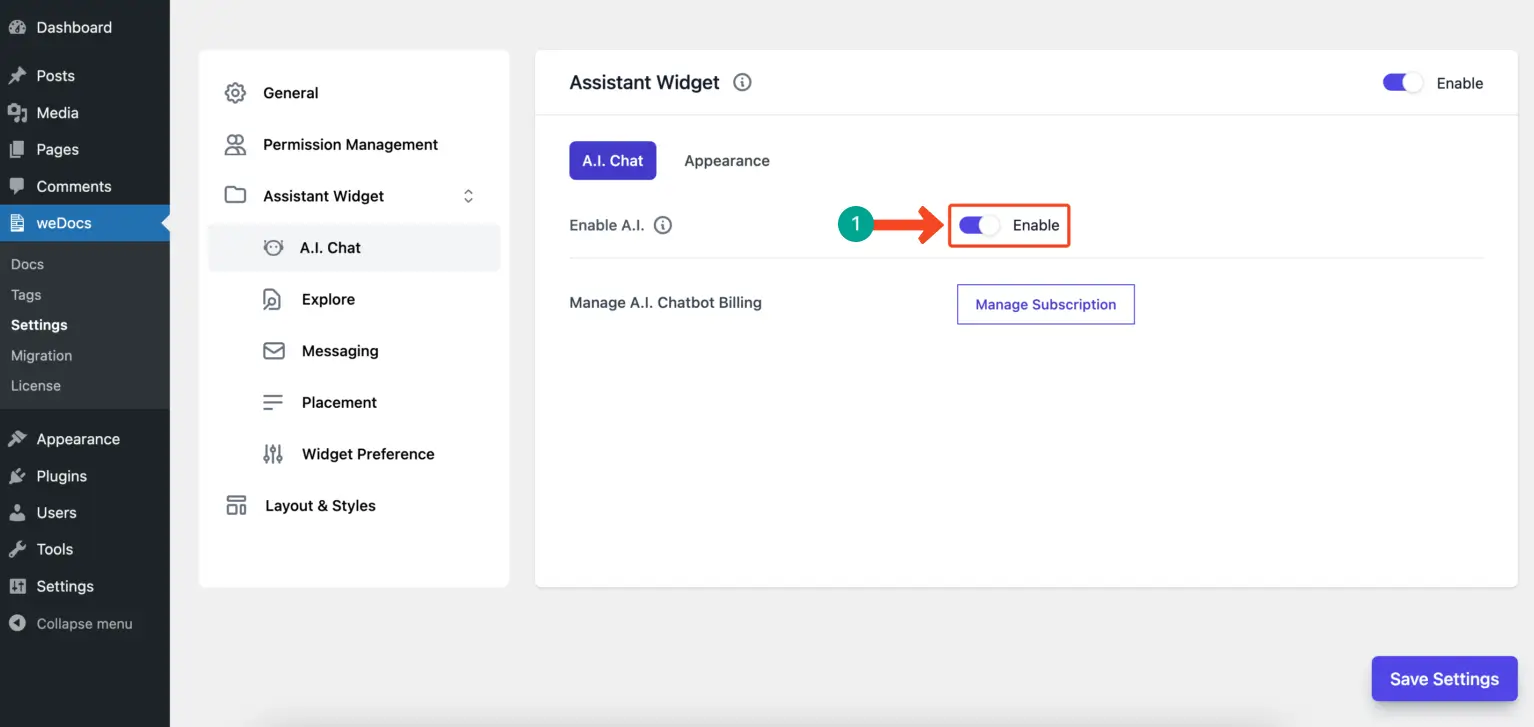The height and width of the screenshot is (727, 1534).
Task: Open the General settings label
Action: [x=291, y=93]
